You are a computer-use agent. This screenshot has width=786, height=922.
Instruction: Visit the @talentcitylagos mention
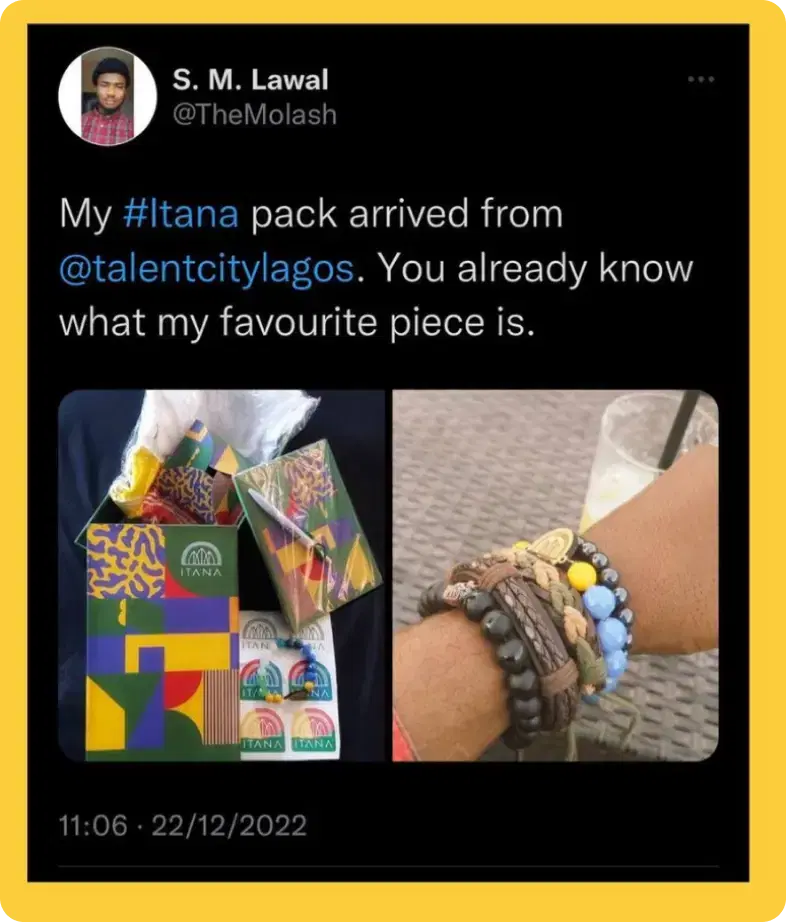click(x=207, y=268)
